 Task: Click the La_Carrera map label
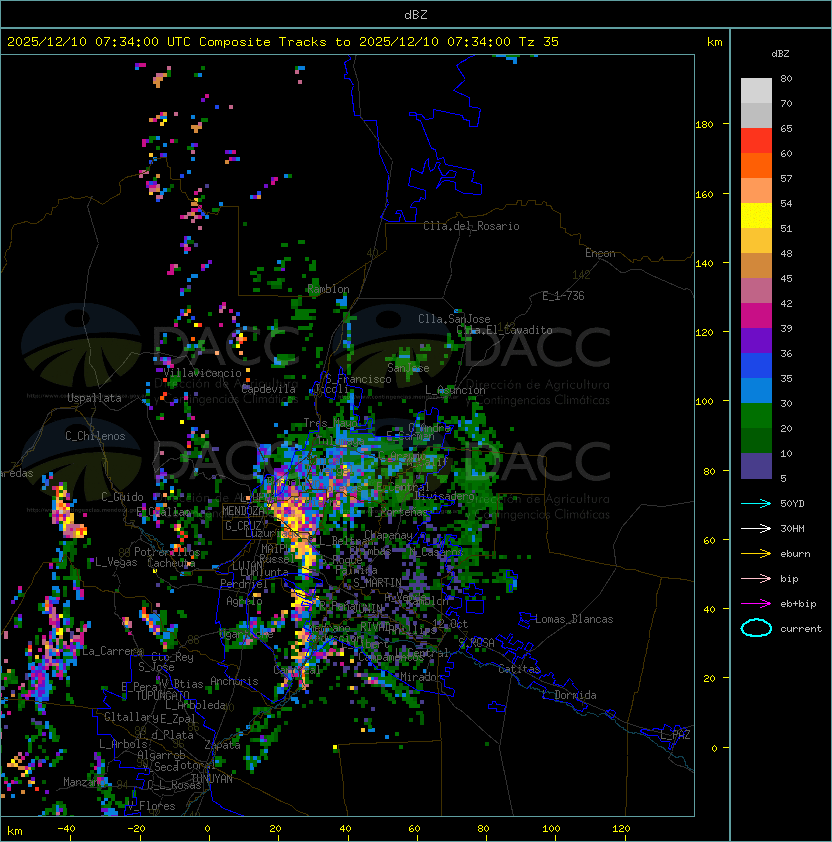[112, 651]
